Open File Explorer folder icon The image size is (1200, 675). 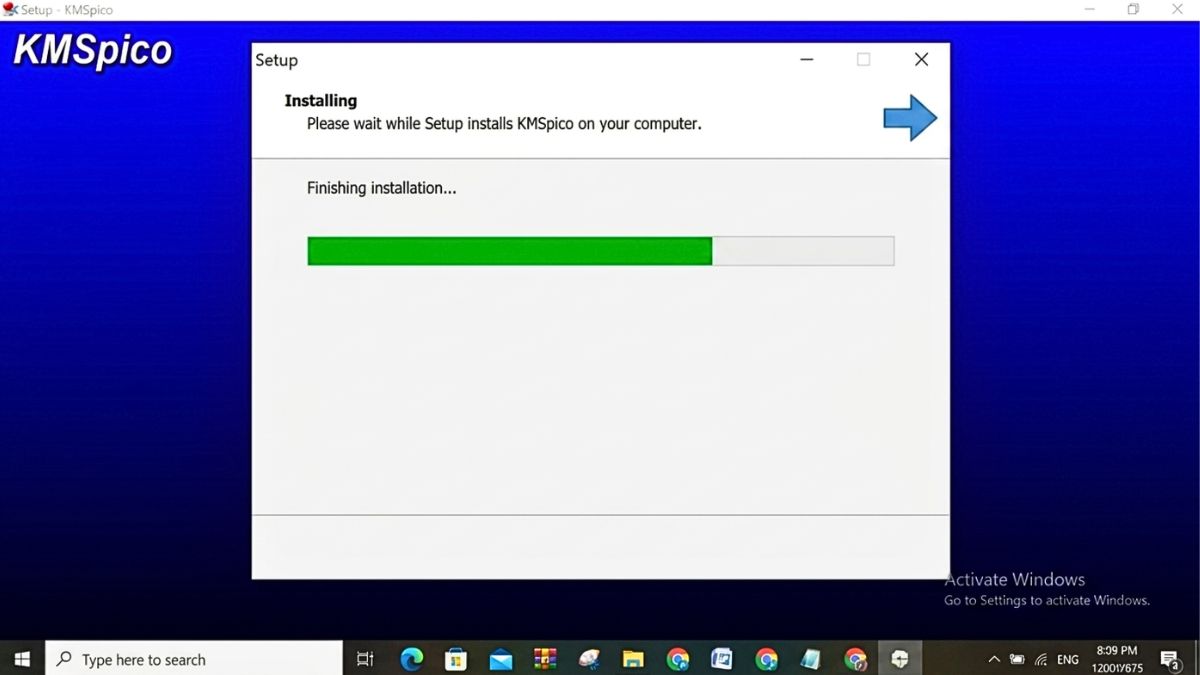tap(633, 659)
